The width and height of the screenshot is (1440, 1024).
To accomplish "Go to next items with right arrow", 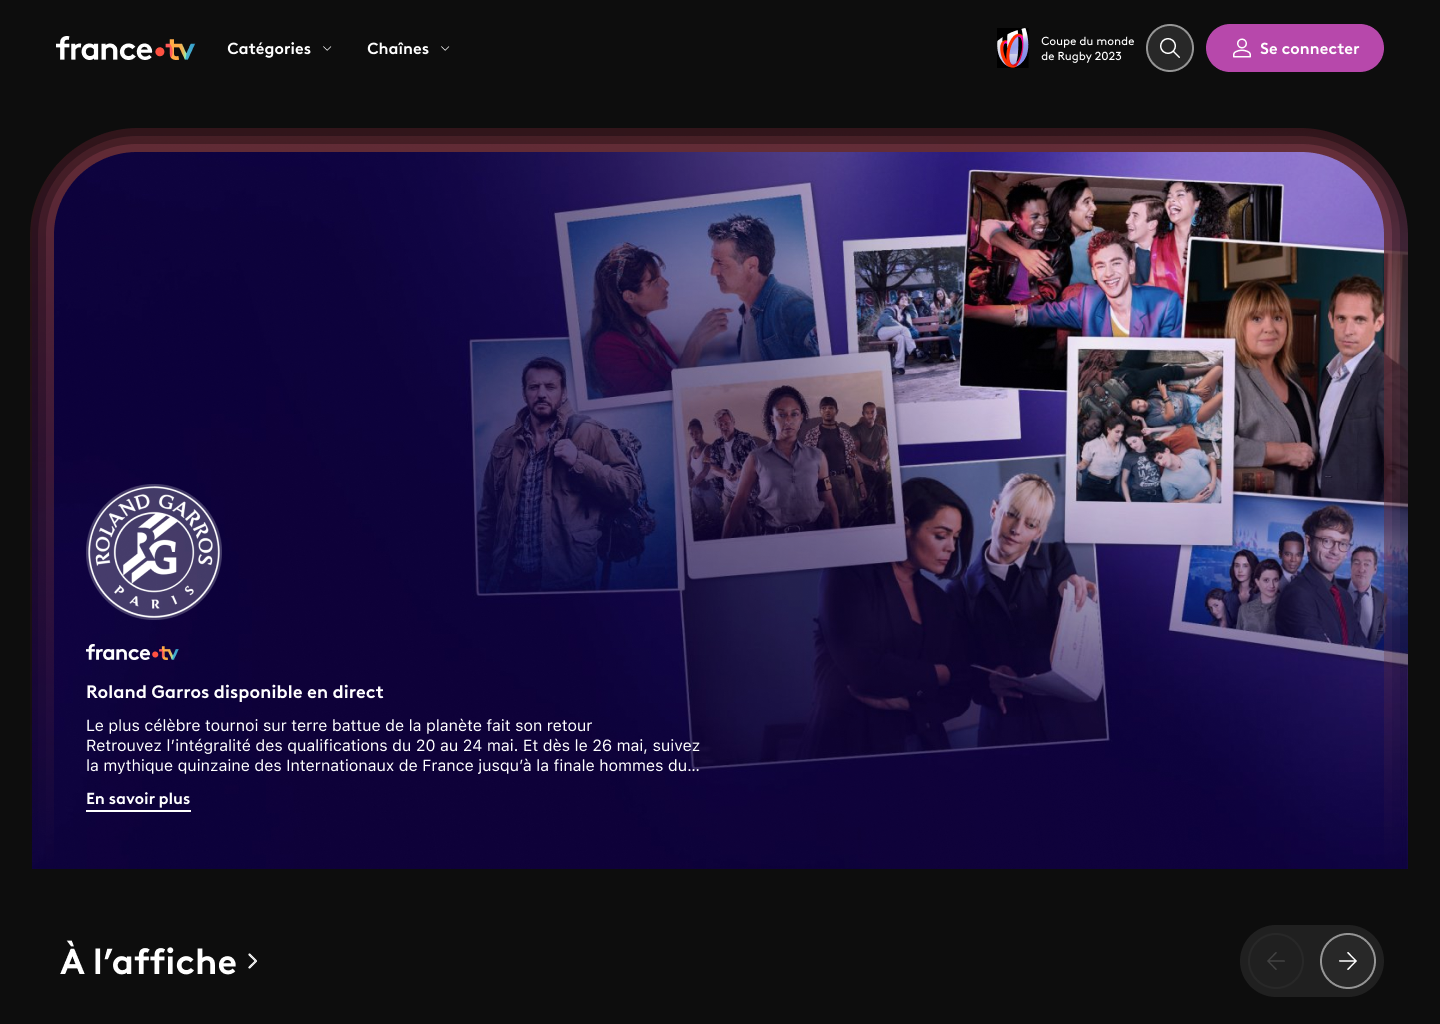I will [x=1348, y=961].
